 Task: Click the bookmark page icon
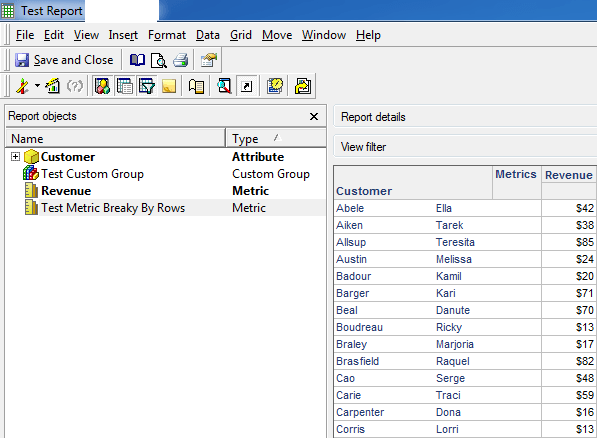[196, 86]
